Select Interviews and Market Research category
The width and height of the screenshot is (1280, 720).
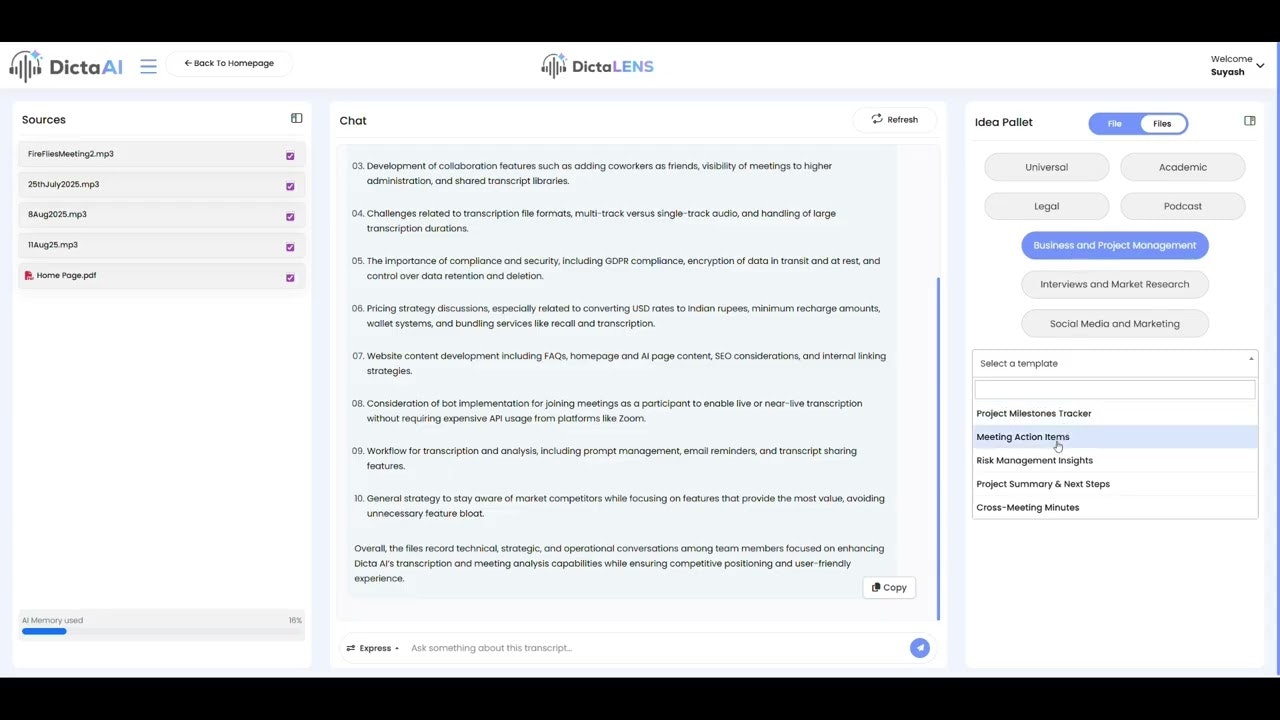click(1115, 284)
